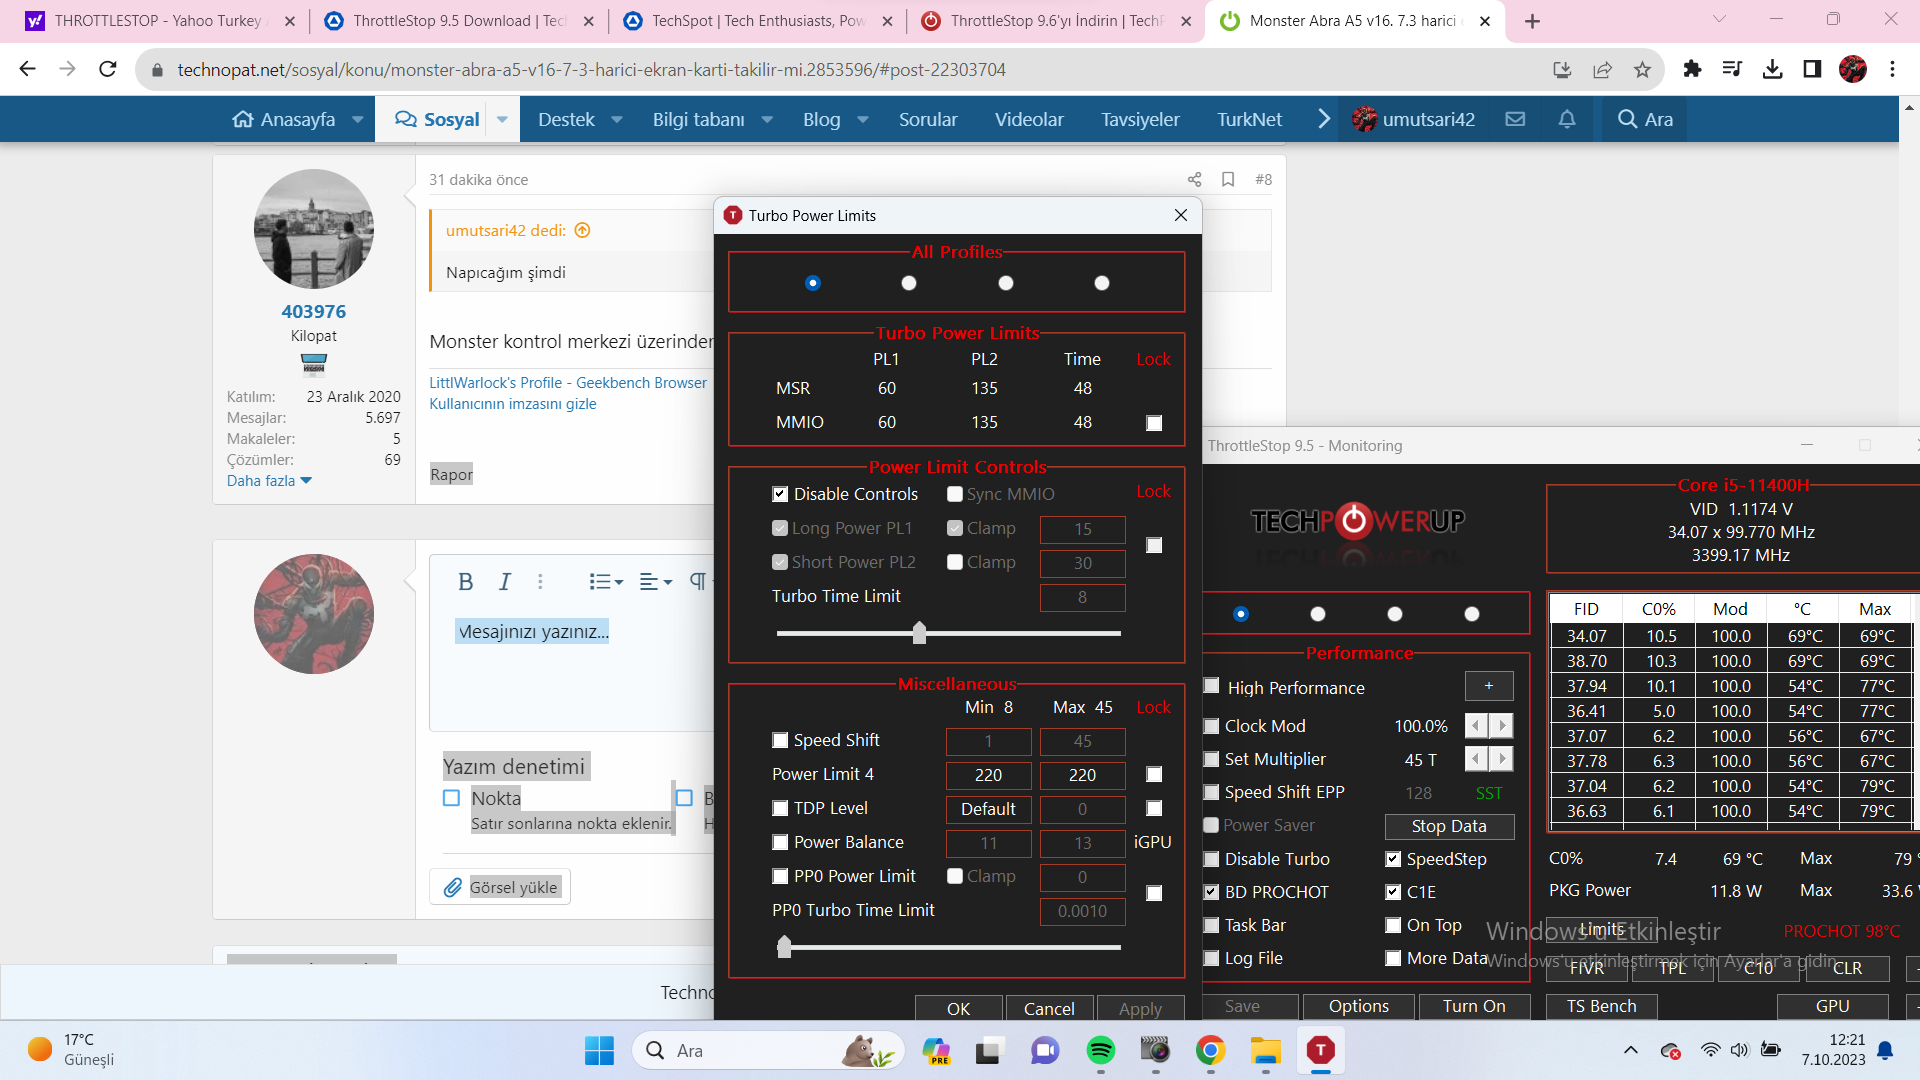Open the Sorular menu item
This screenshot has height=1080, width=1920.
tap(927, 119)
